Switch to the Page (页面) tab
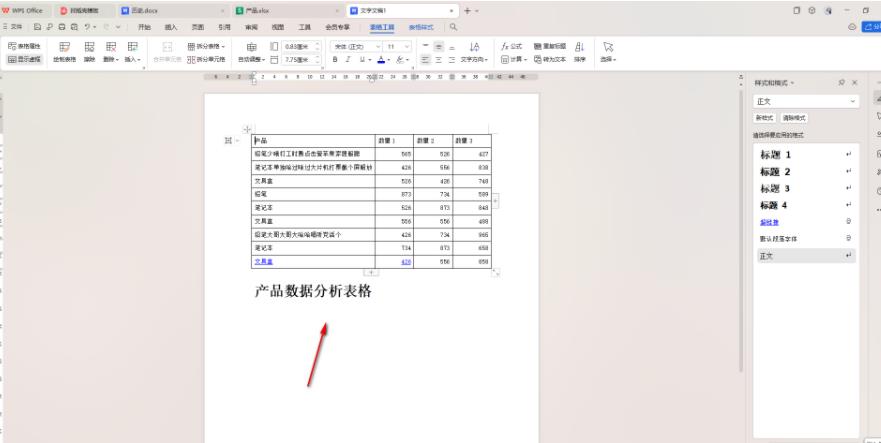The image size is (881, 443). pos(198,27)
